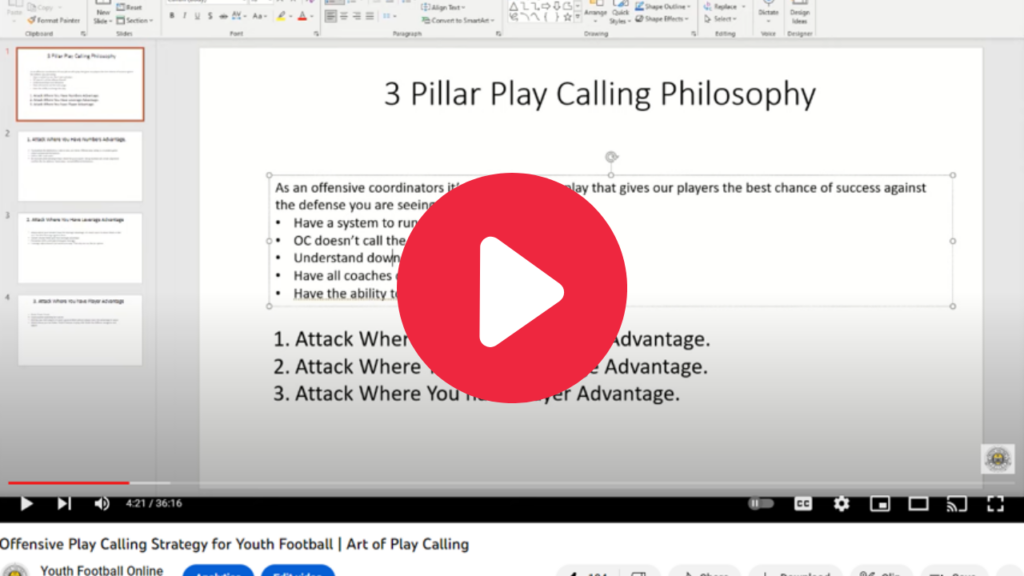Toggle bold formatting
The image size is (1024, 576).
172,16
